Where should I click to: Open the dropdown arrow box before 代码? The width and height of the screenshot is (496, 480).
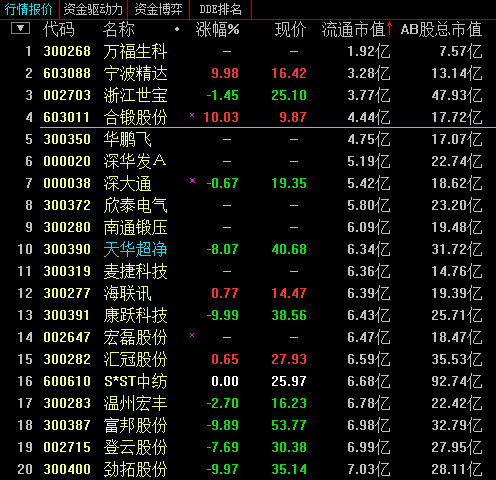pyautogui.click(x=20, y=28)
